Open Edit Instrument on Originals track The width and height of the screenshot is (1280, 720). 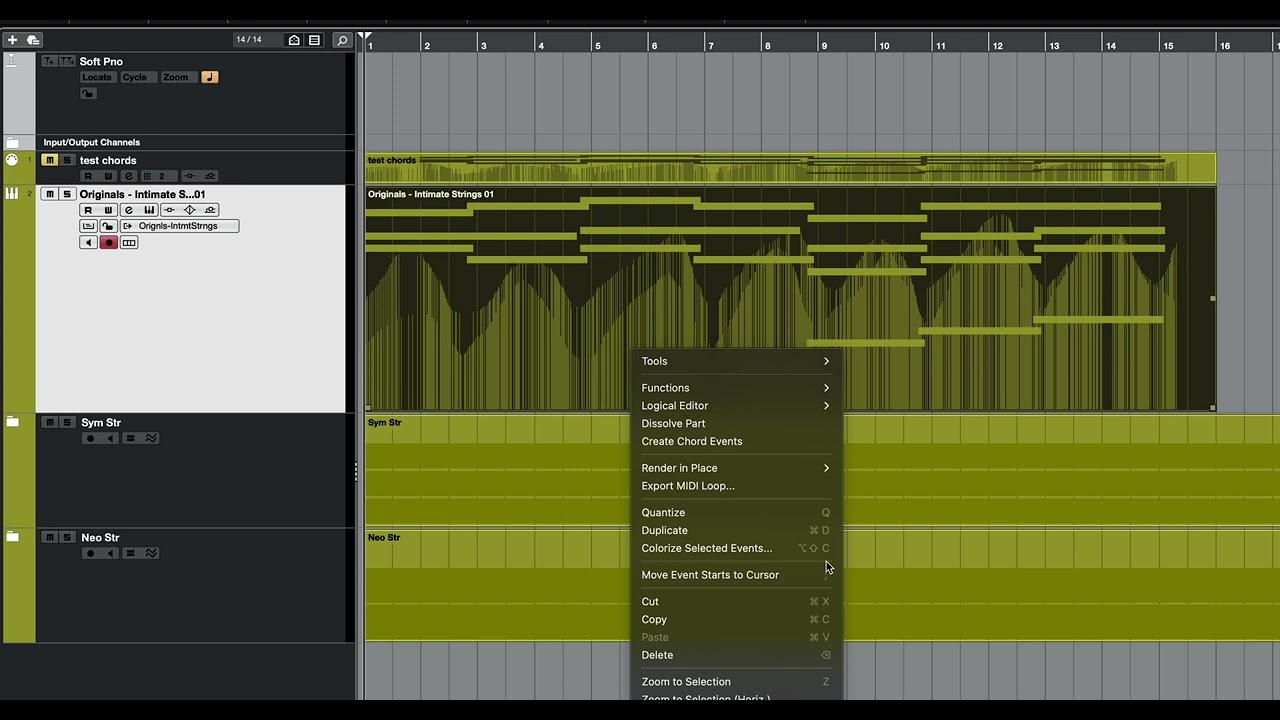pos(149,210)
